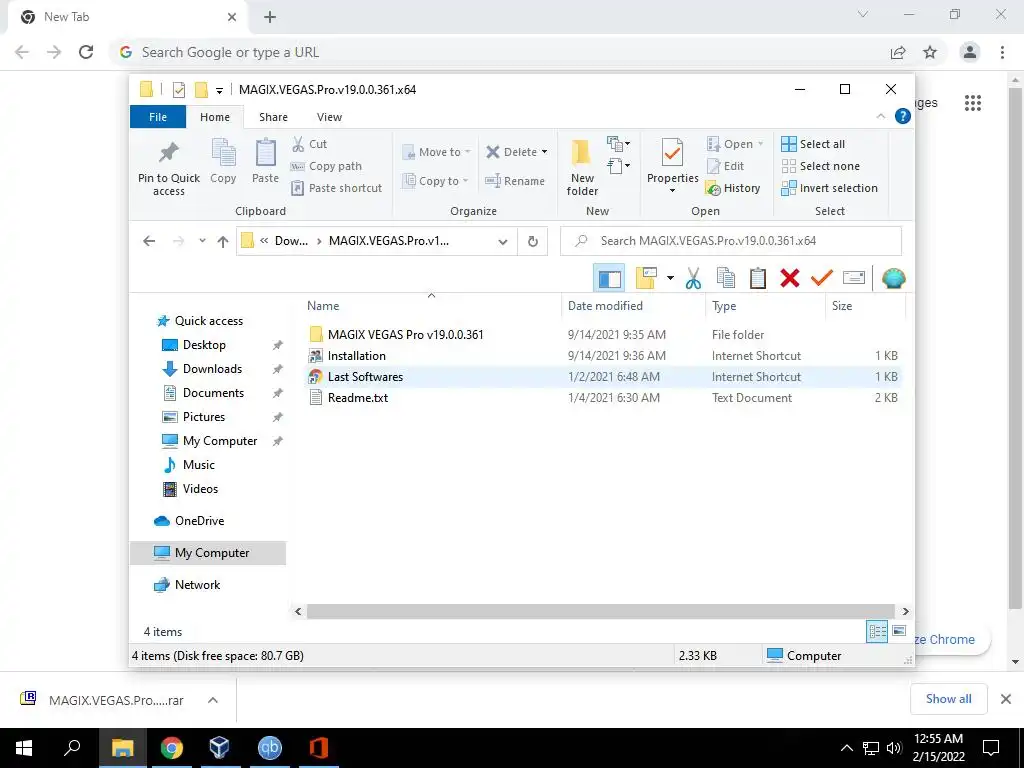Click the Paste ribbon button
The height and width of the screenshot is (768, 1024).
pos(265,161)
